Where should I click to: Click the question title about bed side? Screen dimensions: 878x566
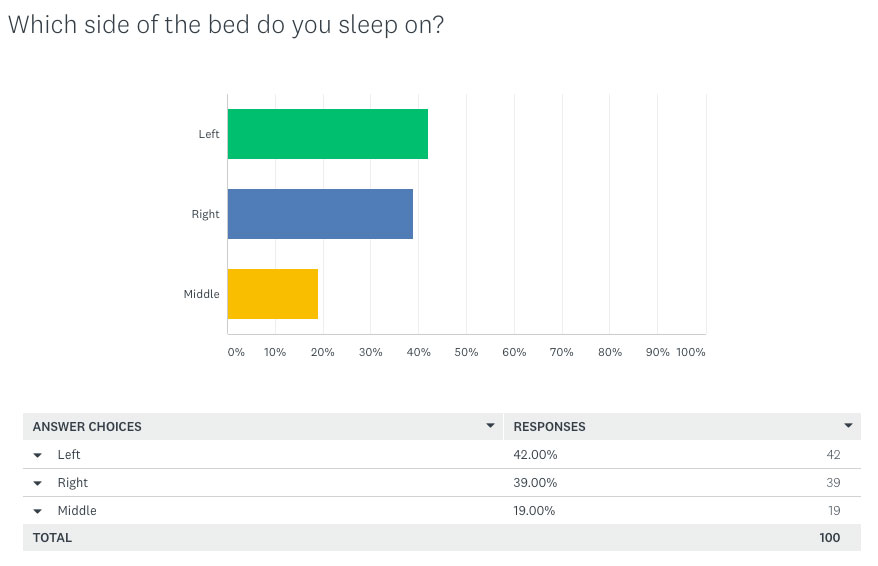click(x=226, y=25)
